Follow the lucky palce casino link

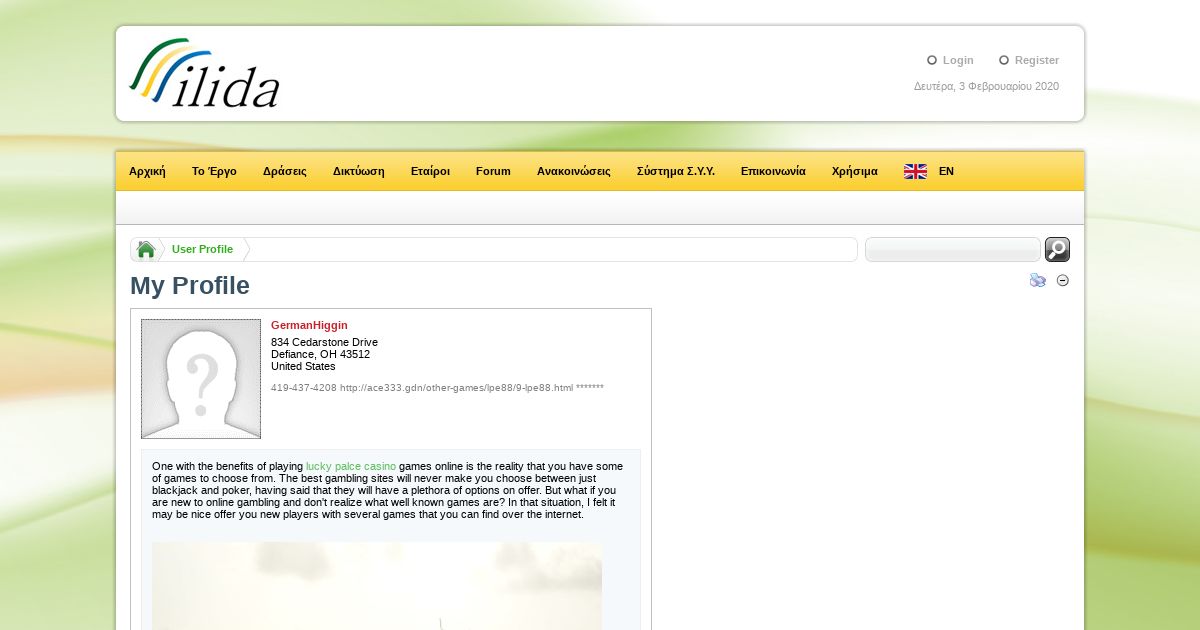[351, 466]
